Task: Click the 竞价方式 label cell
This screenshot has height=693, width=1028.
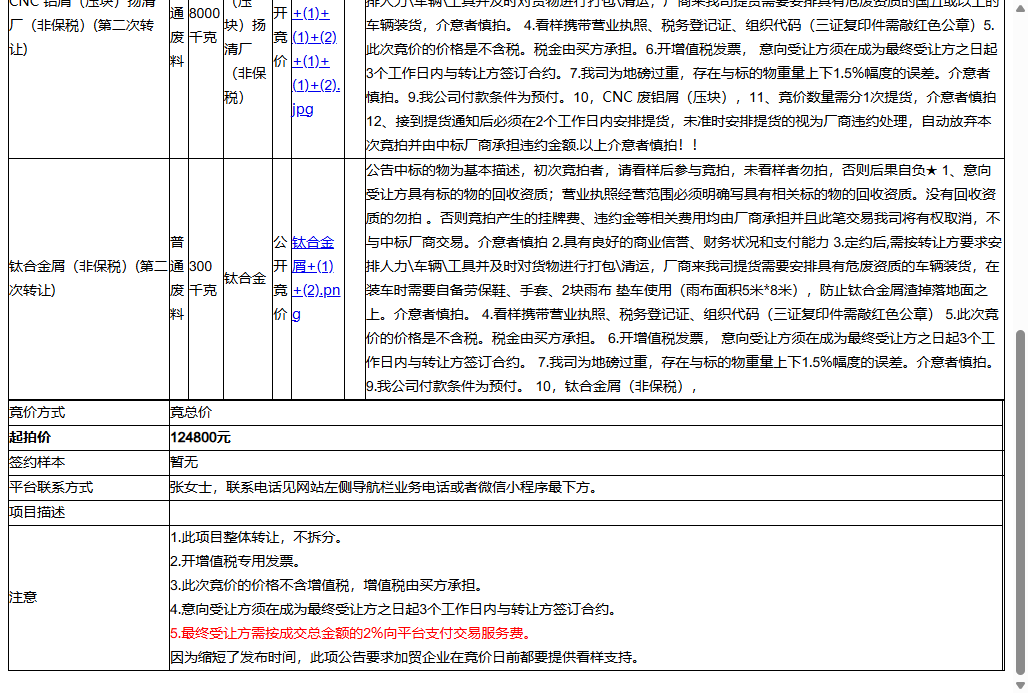Action: coord(89,412)
